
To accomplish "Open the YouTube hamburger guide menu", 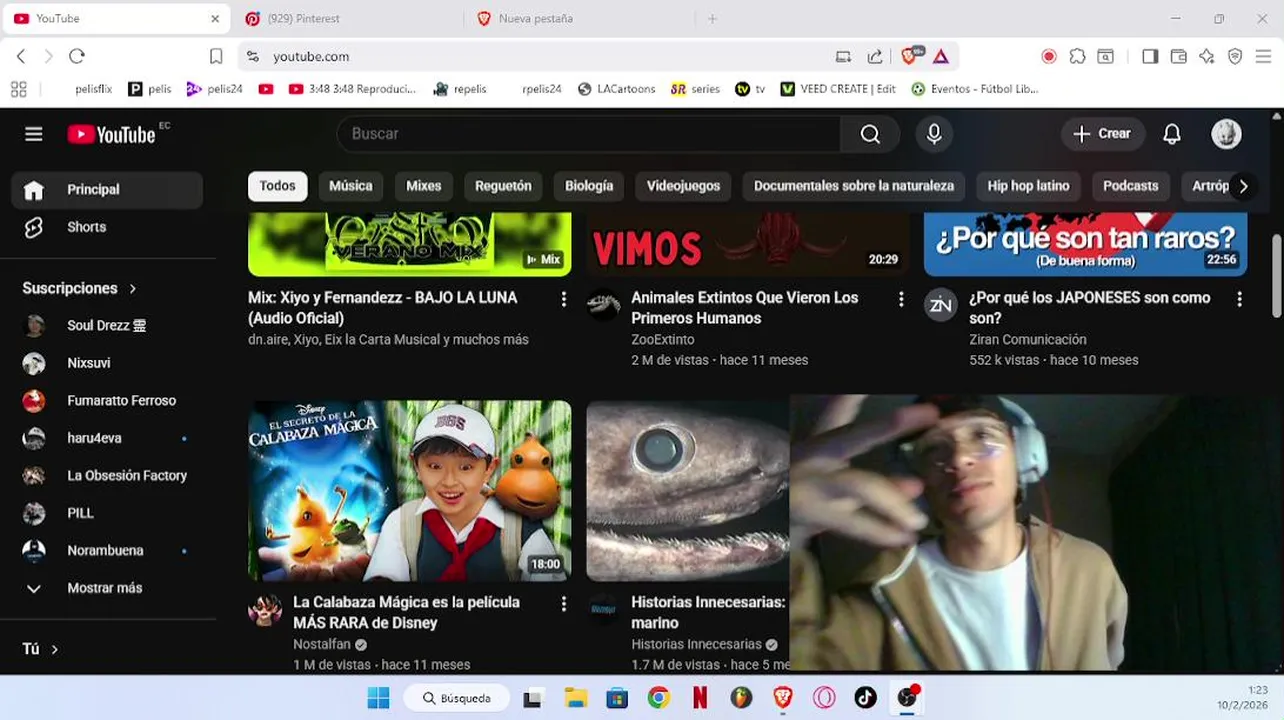I will (34, 134).
